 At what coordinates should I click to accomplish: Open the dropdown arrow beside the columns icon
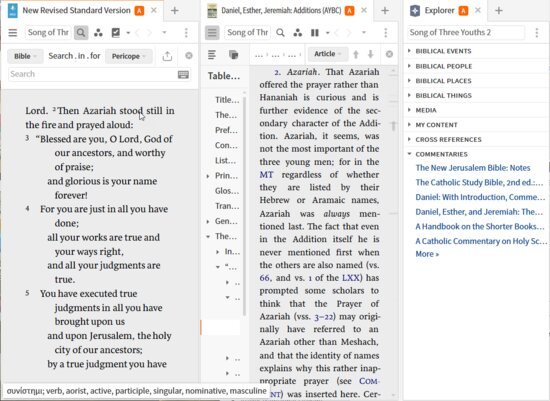328,33
